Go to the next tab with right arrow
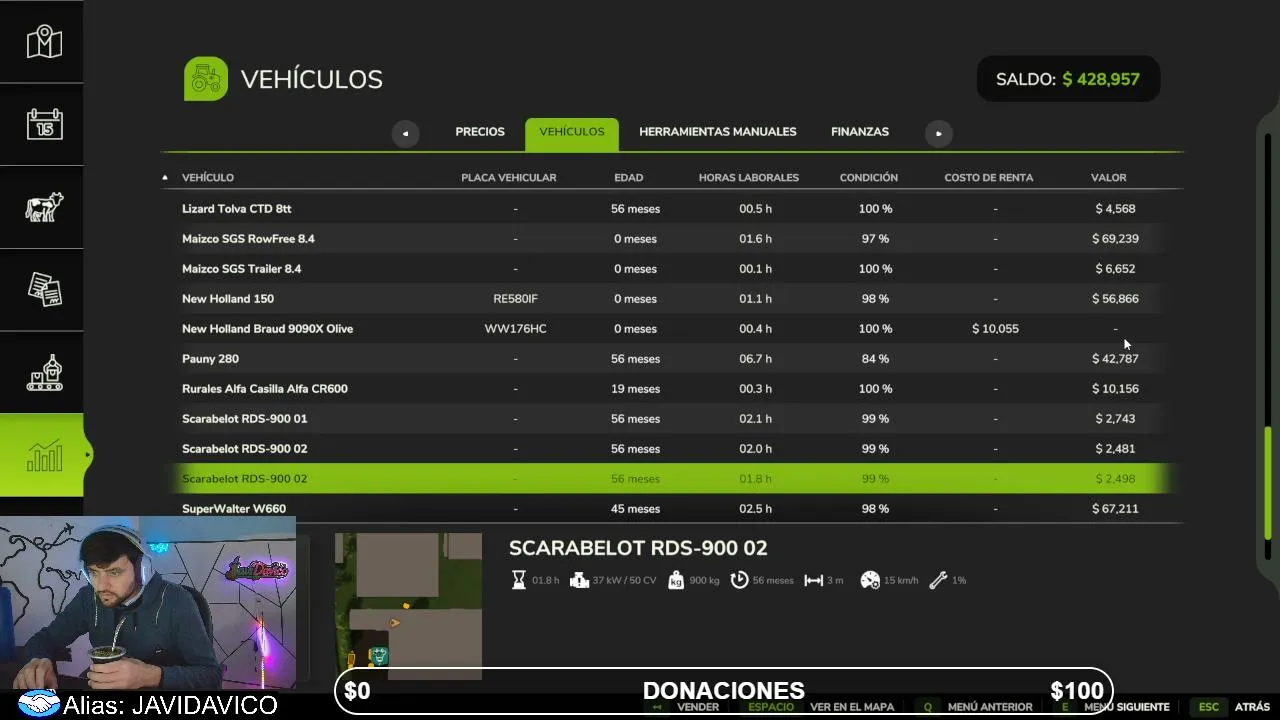Viewport: 1280px width, 720px height. point(938,133)
